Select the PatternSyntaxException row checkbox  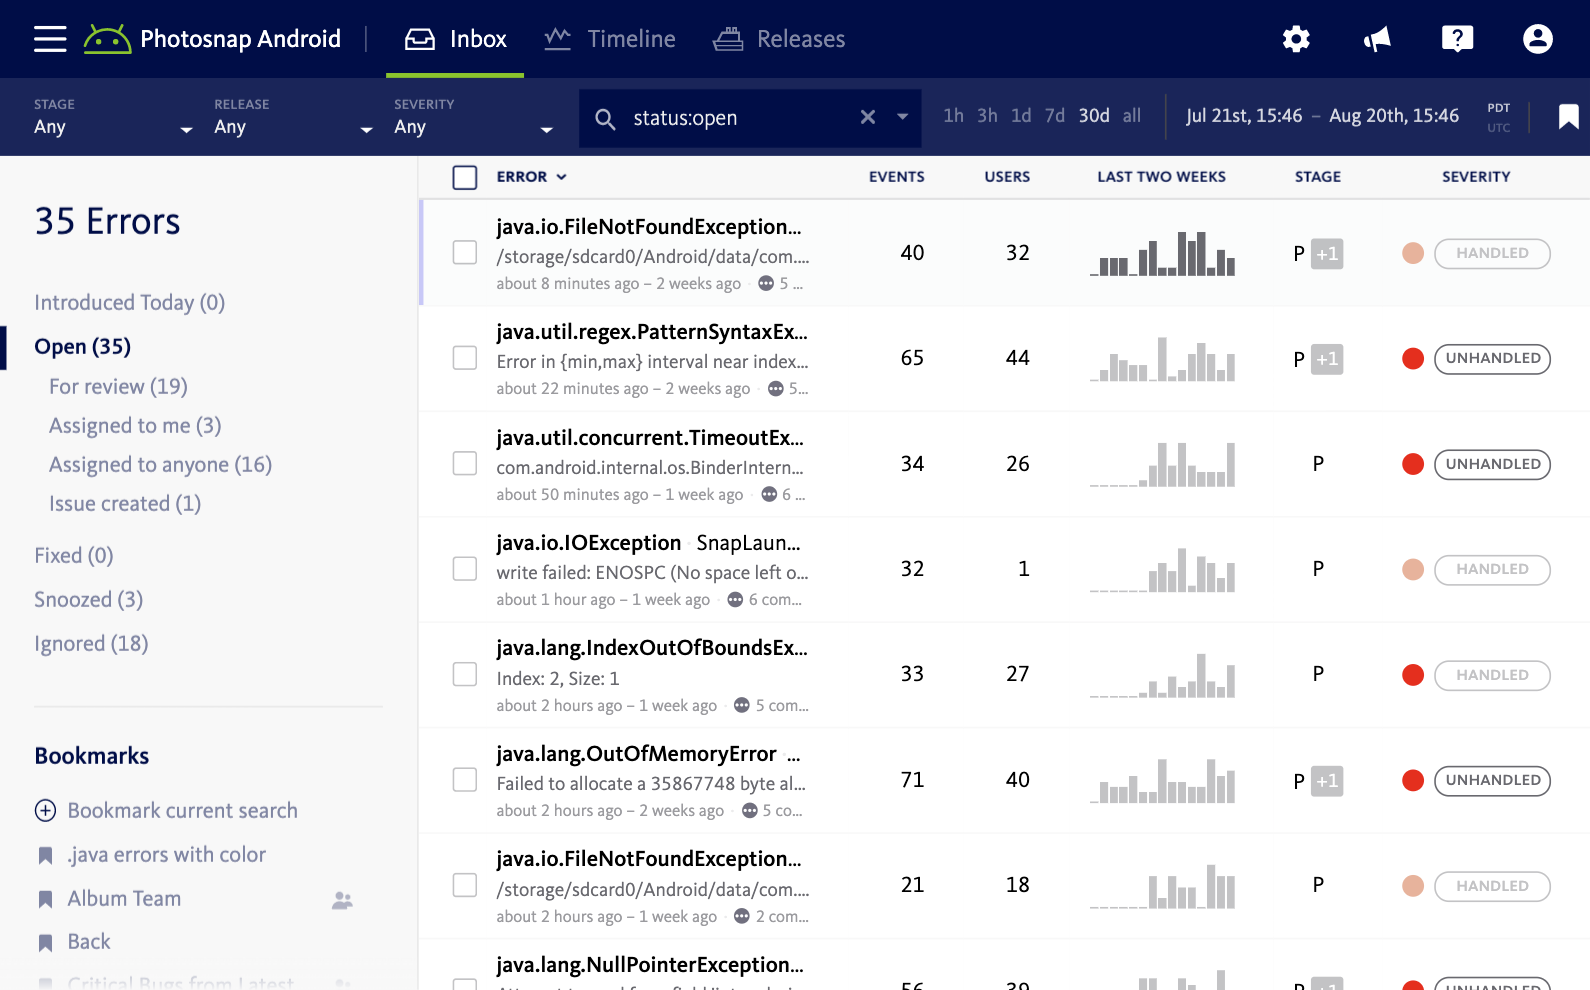(x=465, y=358)
